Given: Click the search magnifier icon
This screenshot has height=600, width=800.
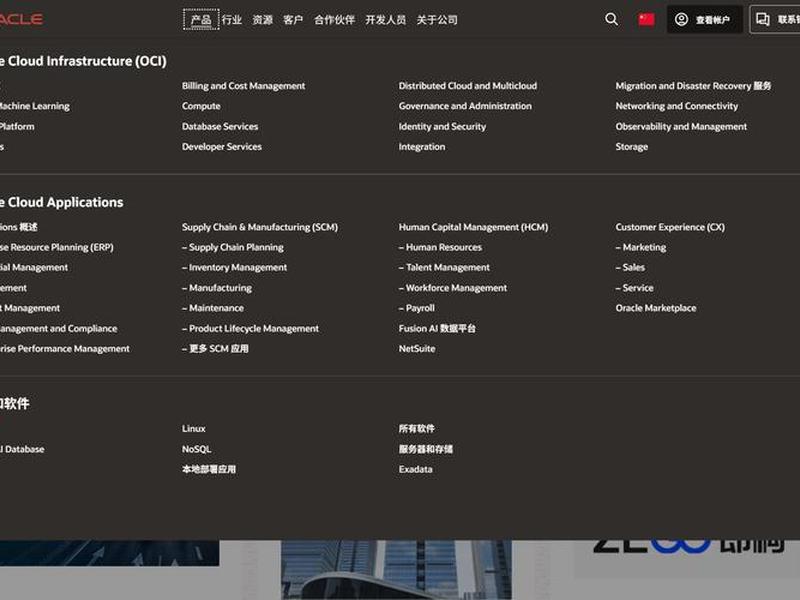Looking at the screenshot, I should 611,19.
